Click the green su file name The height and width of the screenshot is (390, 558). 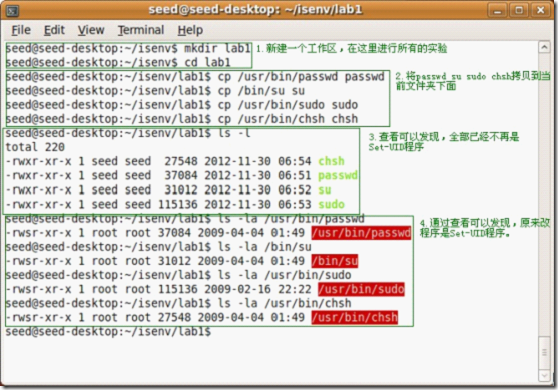click(x=325, y=190)
